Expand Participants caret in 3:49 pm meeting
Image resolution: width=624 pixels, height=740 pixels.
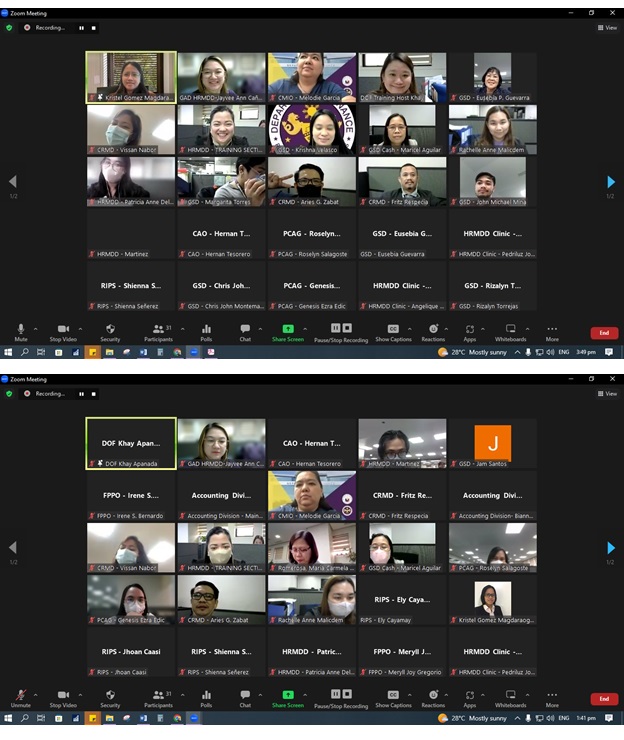click(x=183, y=329)
